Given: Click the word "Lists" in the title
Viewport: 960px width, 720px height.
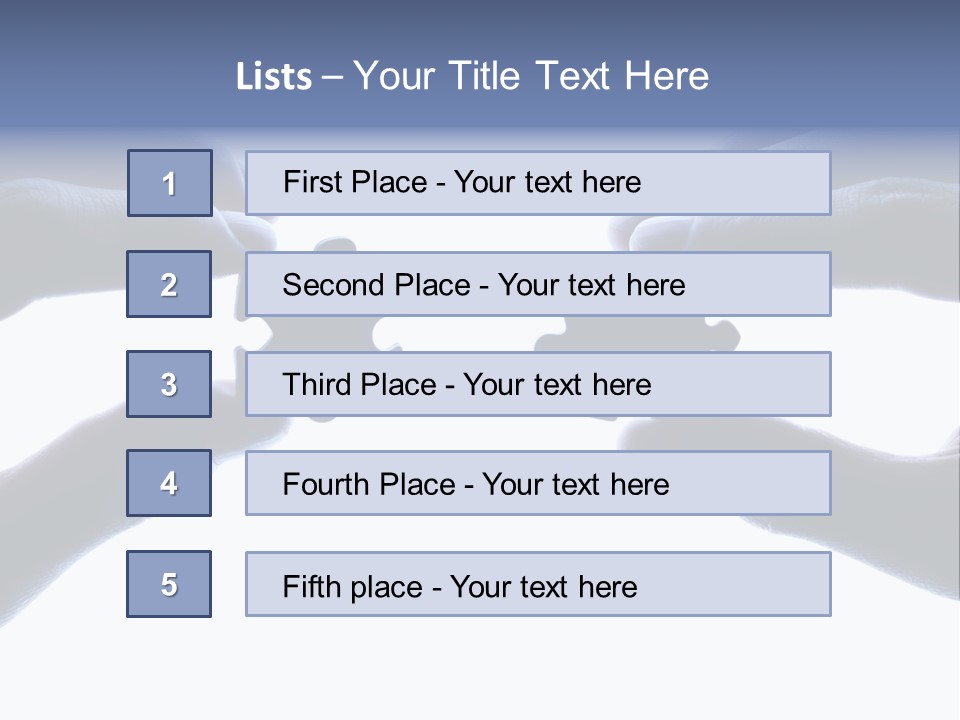Looking at the screenshot, I should (273, 77).
